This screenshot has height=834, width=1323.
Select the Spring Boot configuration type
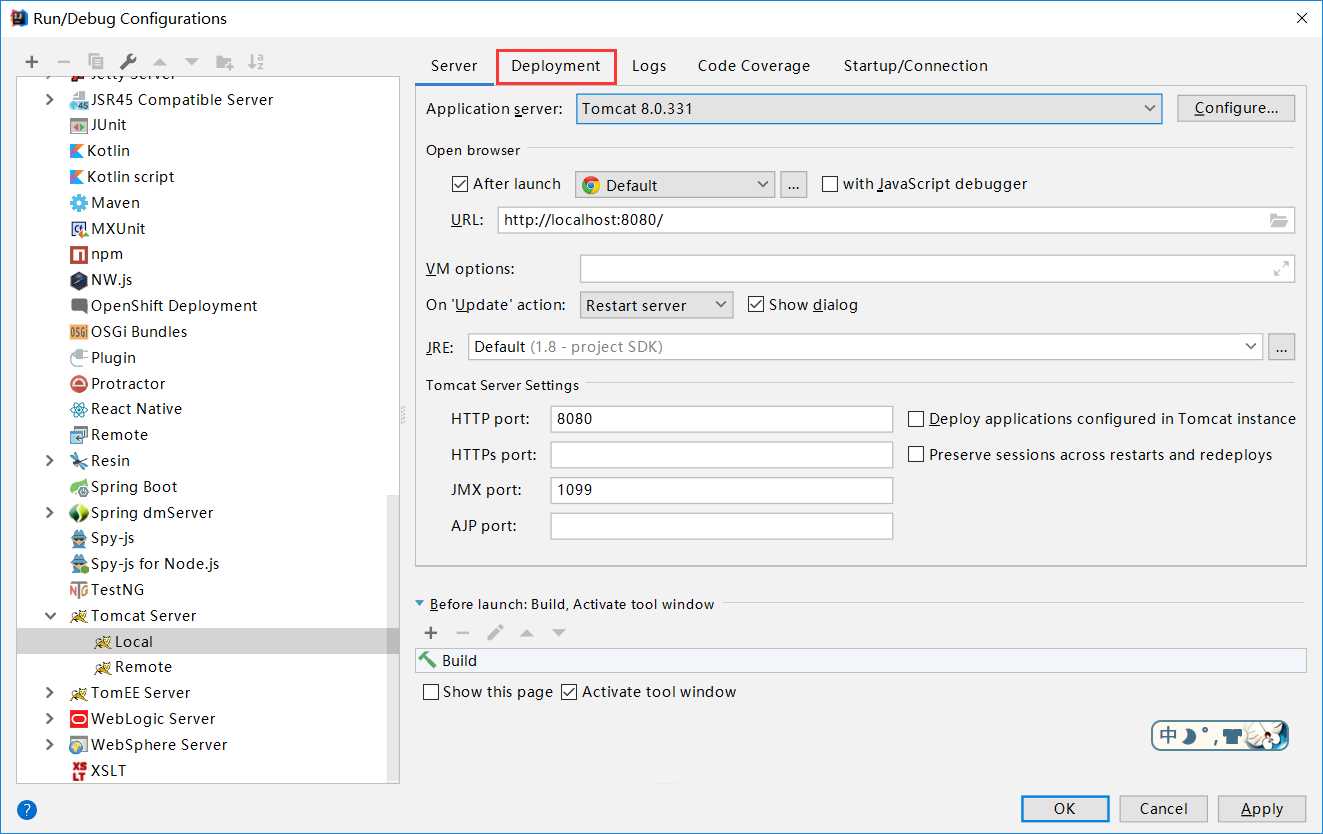[124, 487]
